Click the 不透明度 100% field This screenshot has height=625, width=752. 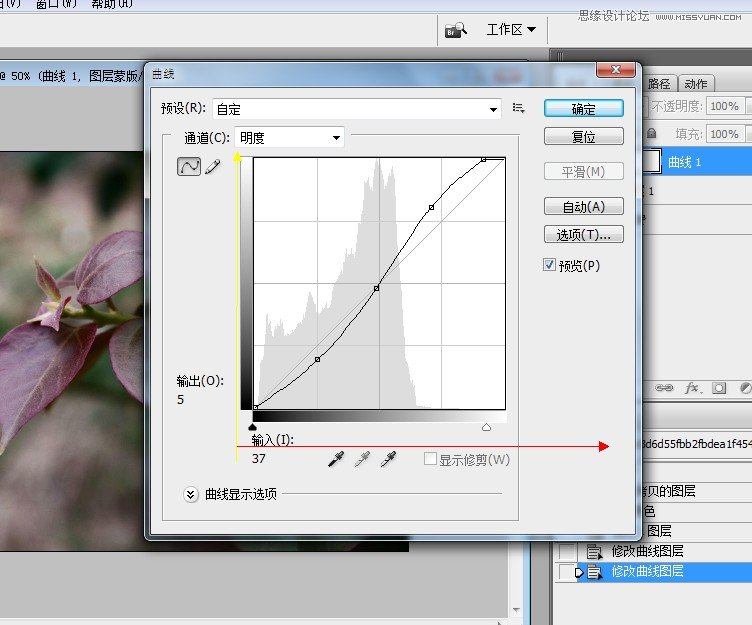pos(725,106)
